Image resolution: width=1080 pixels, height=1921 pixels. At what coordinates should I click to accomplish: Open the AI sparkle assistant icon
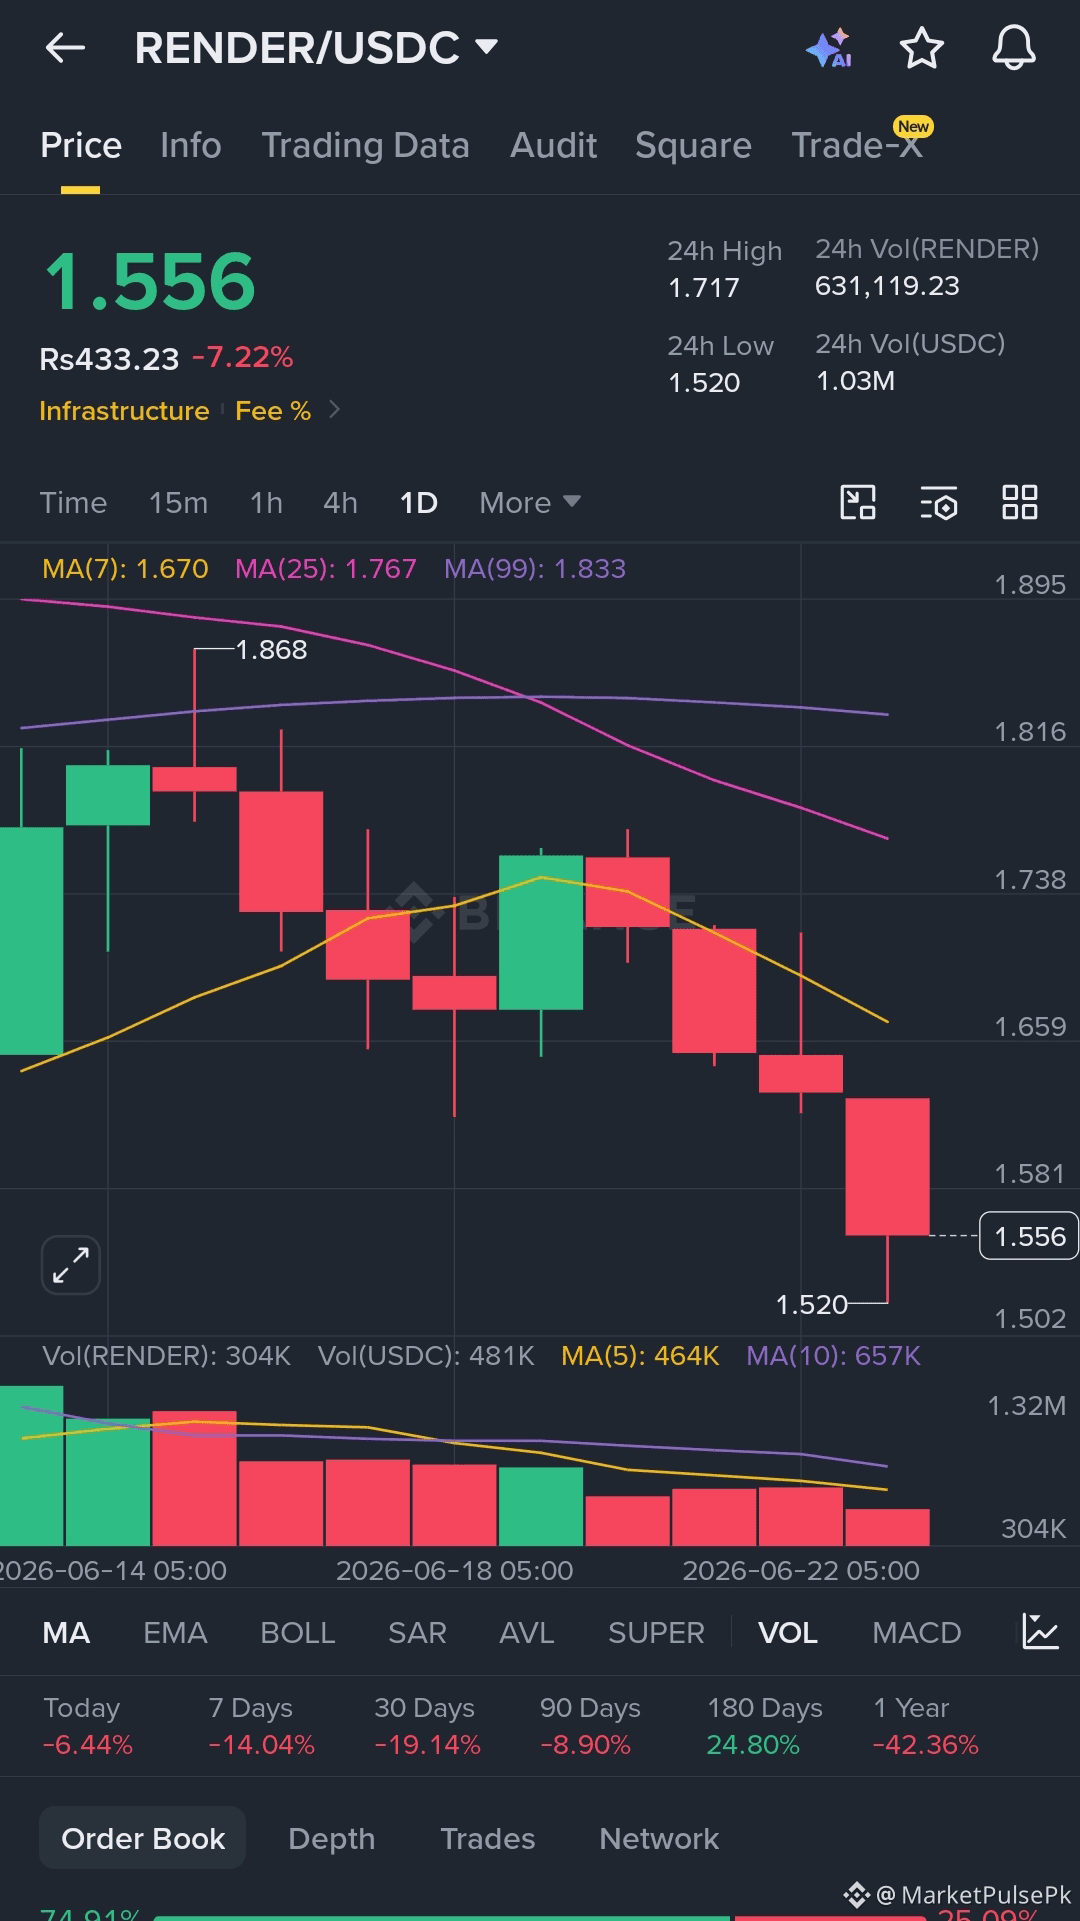(829, 47)
